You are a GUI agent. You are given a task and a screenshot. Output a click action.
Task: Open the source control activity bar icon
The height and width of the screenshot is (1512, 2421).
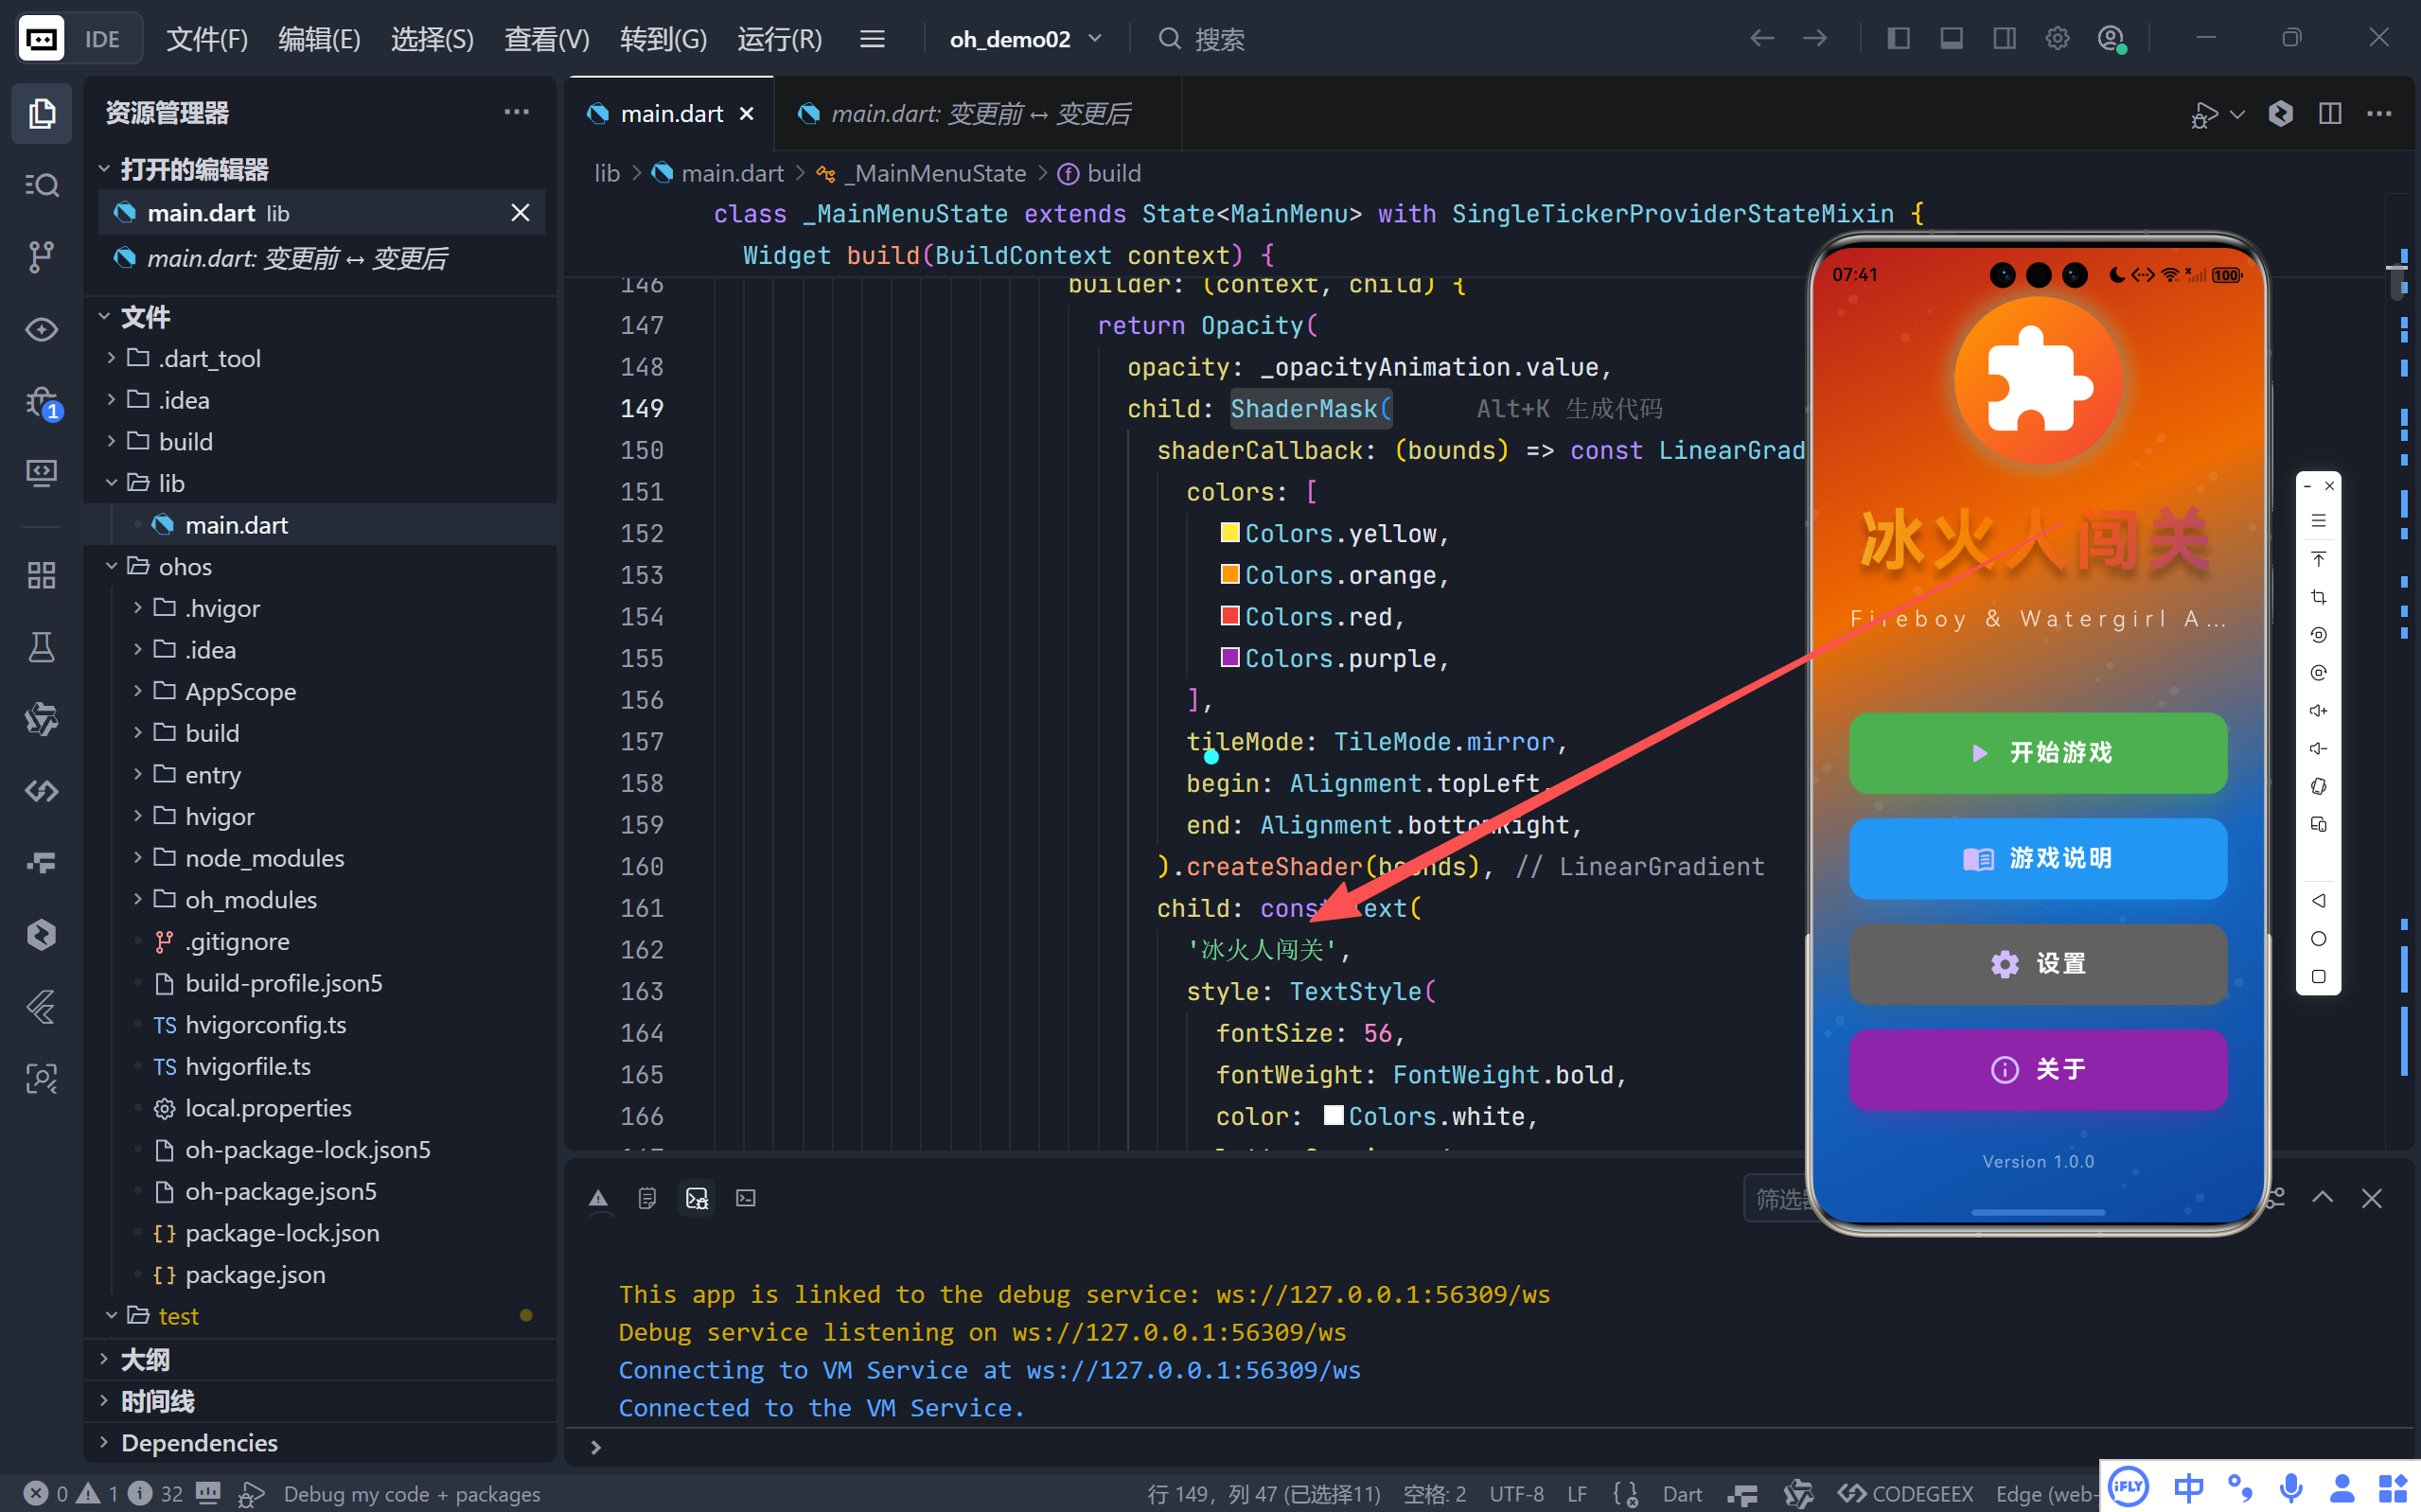[x=41, y=257]
